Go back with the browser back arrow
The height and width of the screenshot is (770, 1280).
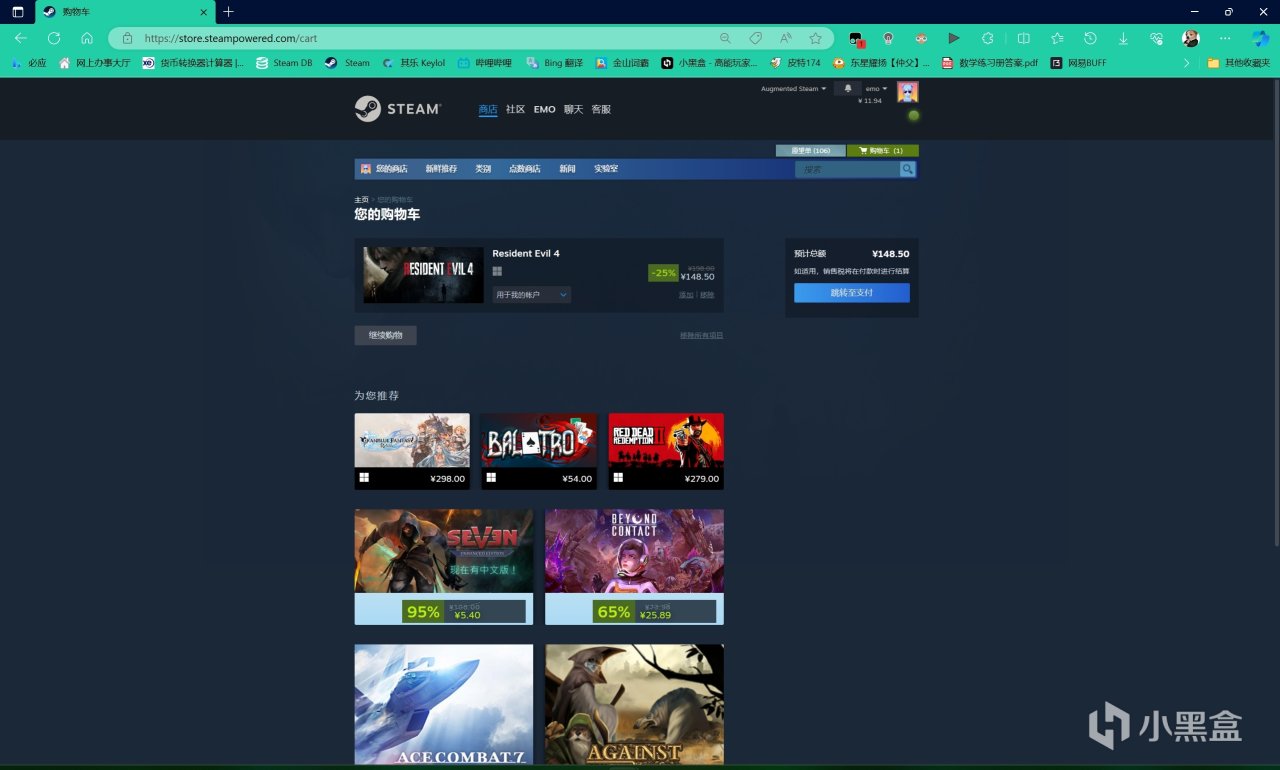click(x=21, y=38)
